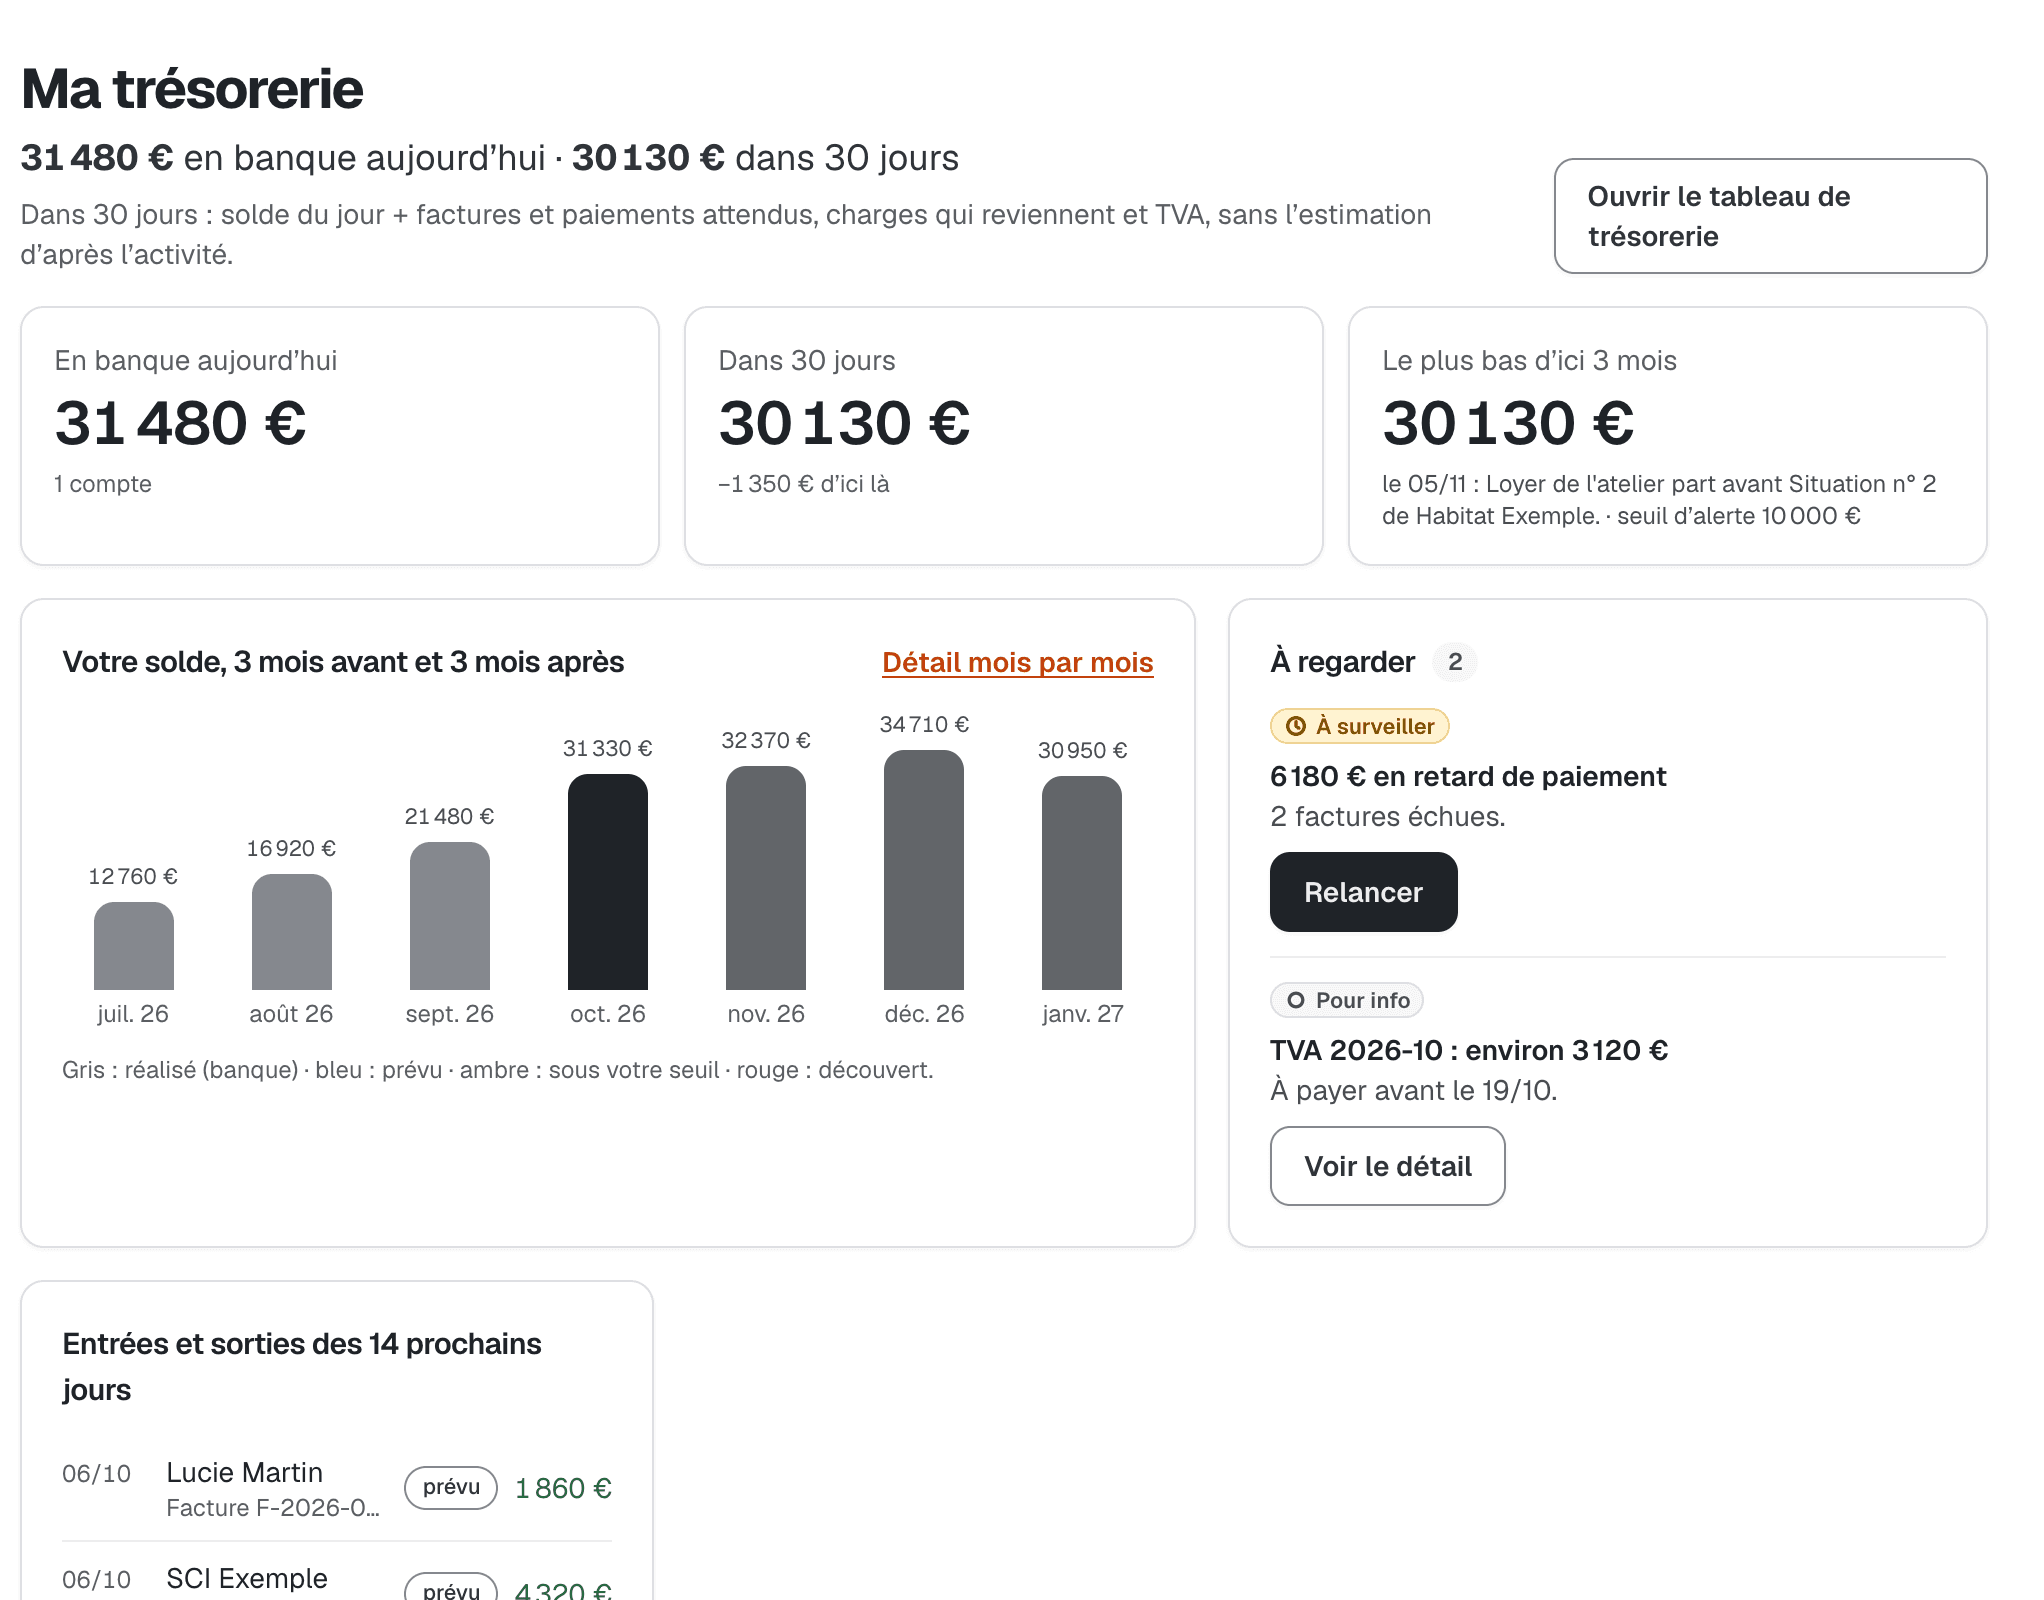Click the count badge 2 next to À regarder
Image resolution: width=2044 pixels, height=1600 pixels.
(x=1455, y=662)
